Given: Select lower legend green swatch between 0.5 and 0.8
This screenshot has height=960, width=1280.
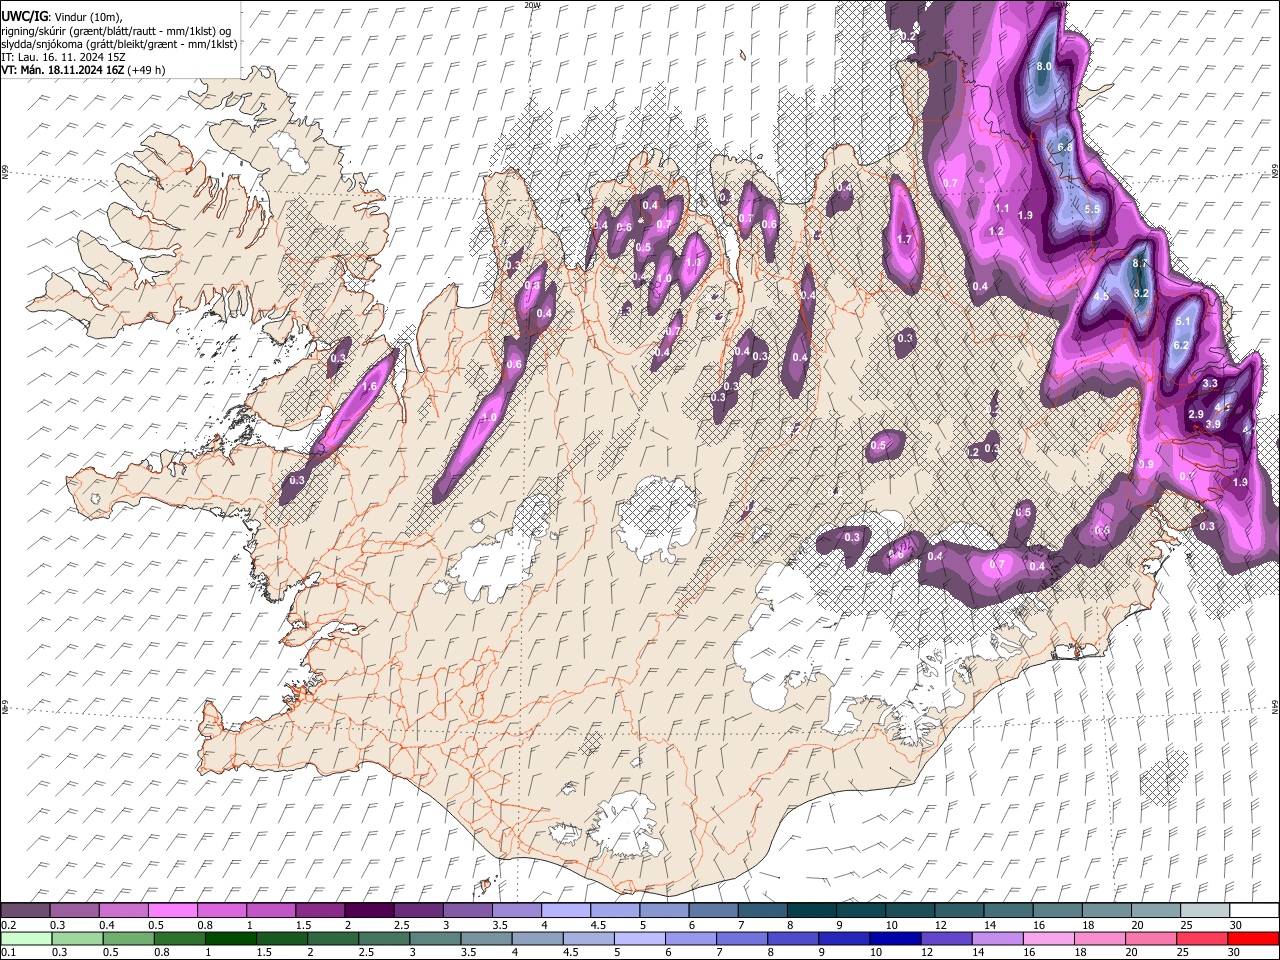Looking at the screenshot, I should click(x=128, y=938).
